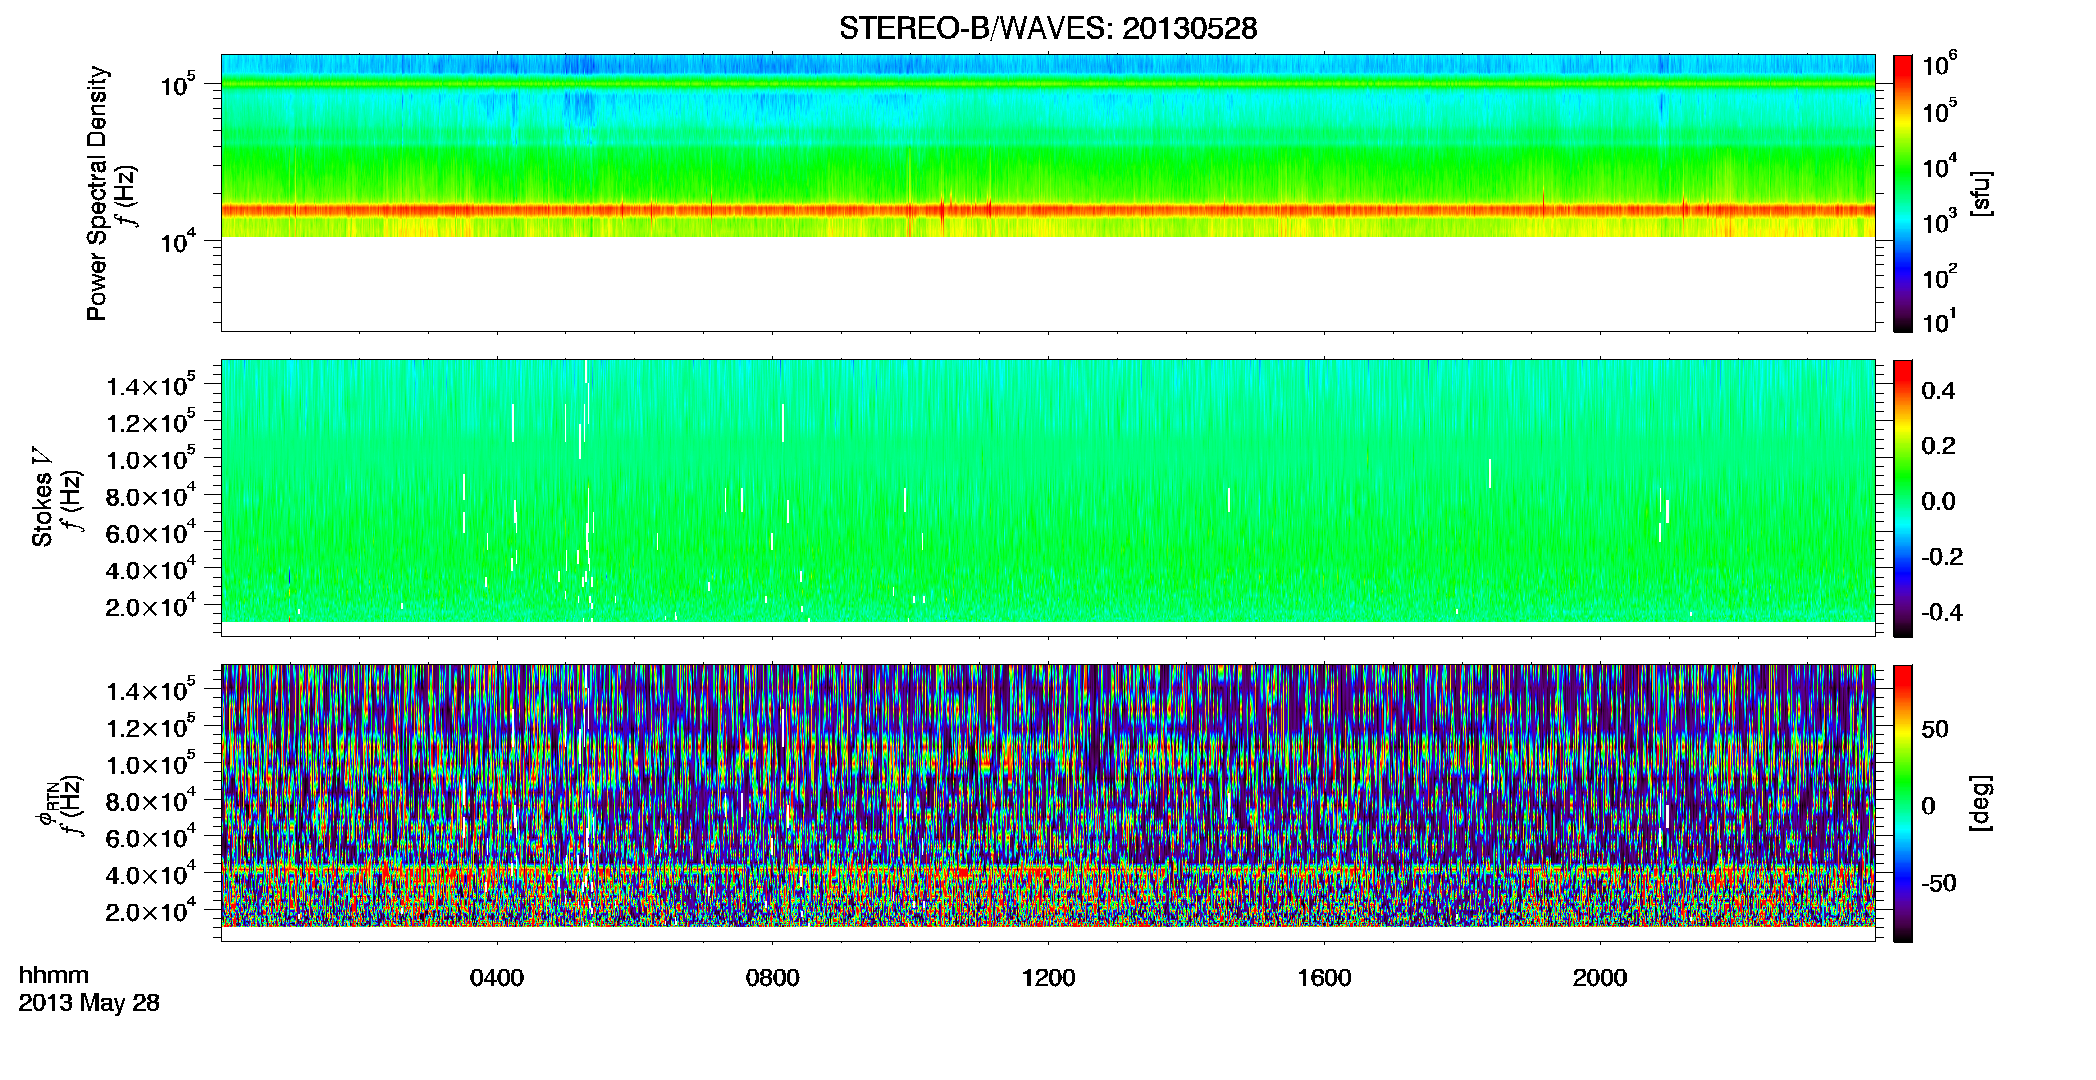The image size is (2096, 1080).
Task: Click the [sfu] unit label
Action: (1980, 194)
